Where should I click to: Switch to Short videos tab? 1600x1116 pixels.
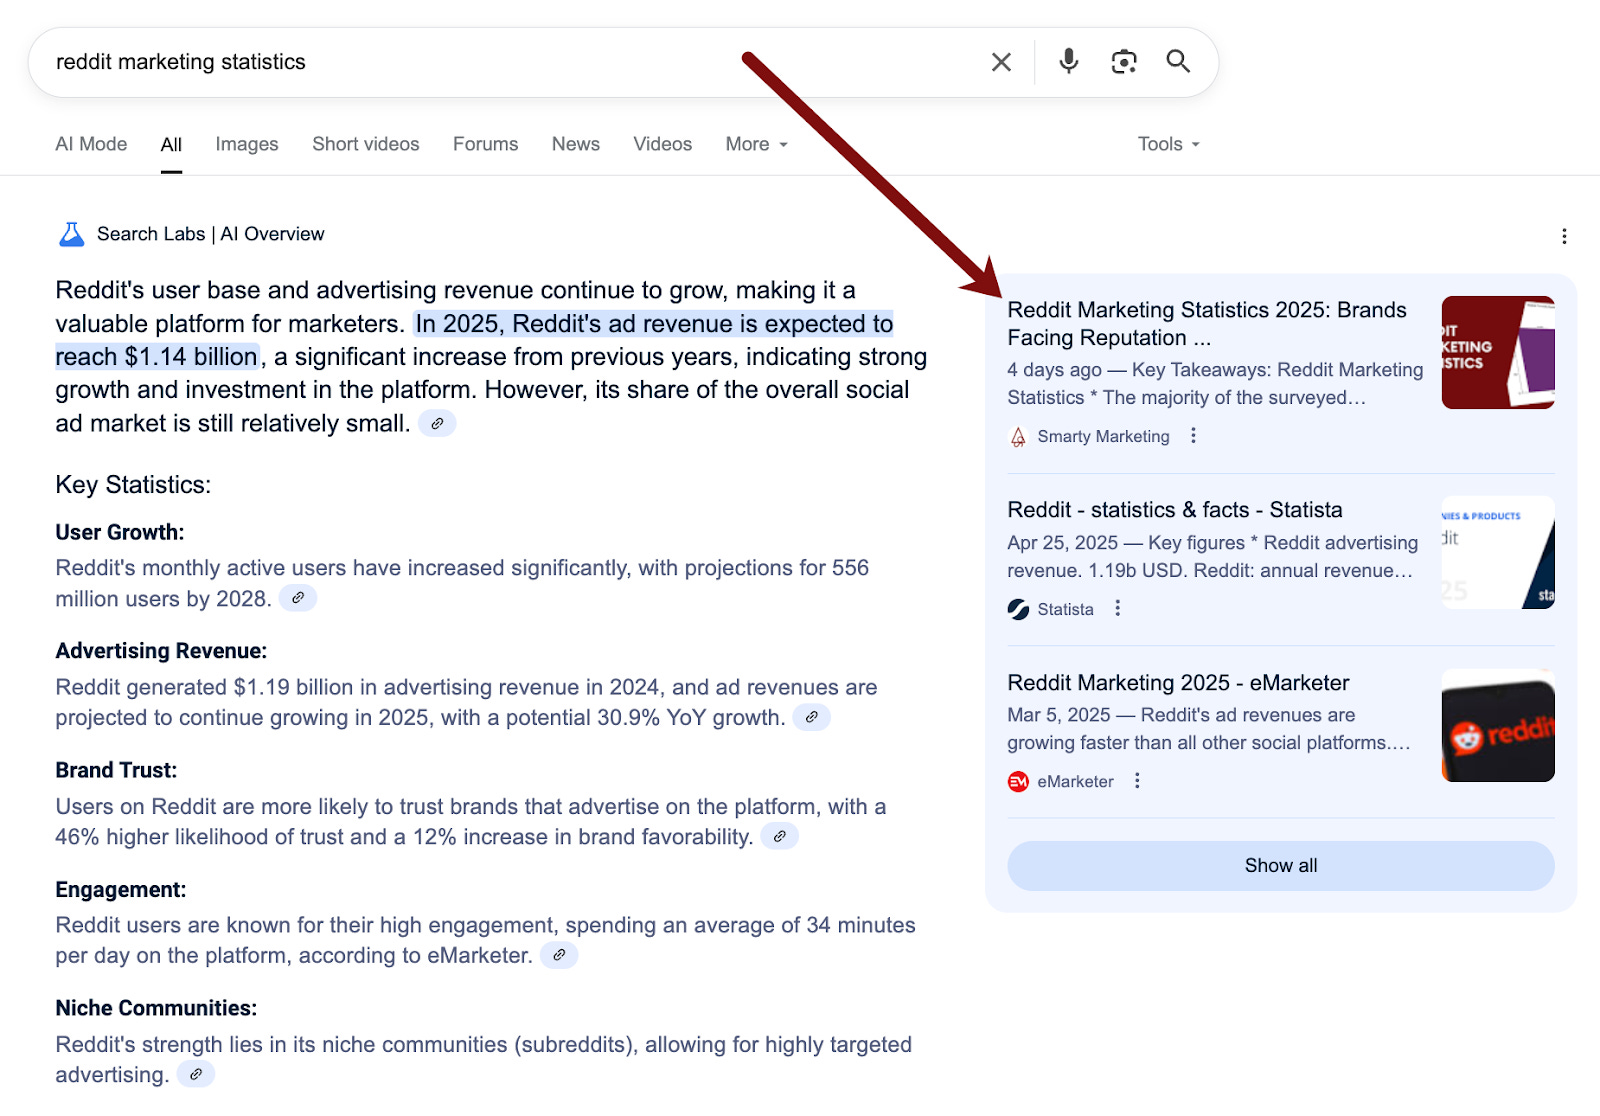coord(366,144)
